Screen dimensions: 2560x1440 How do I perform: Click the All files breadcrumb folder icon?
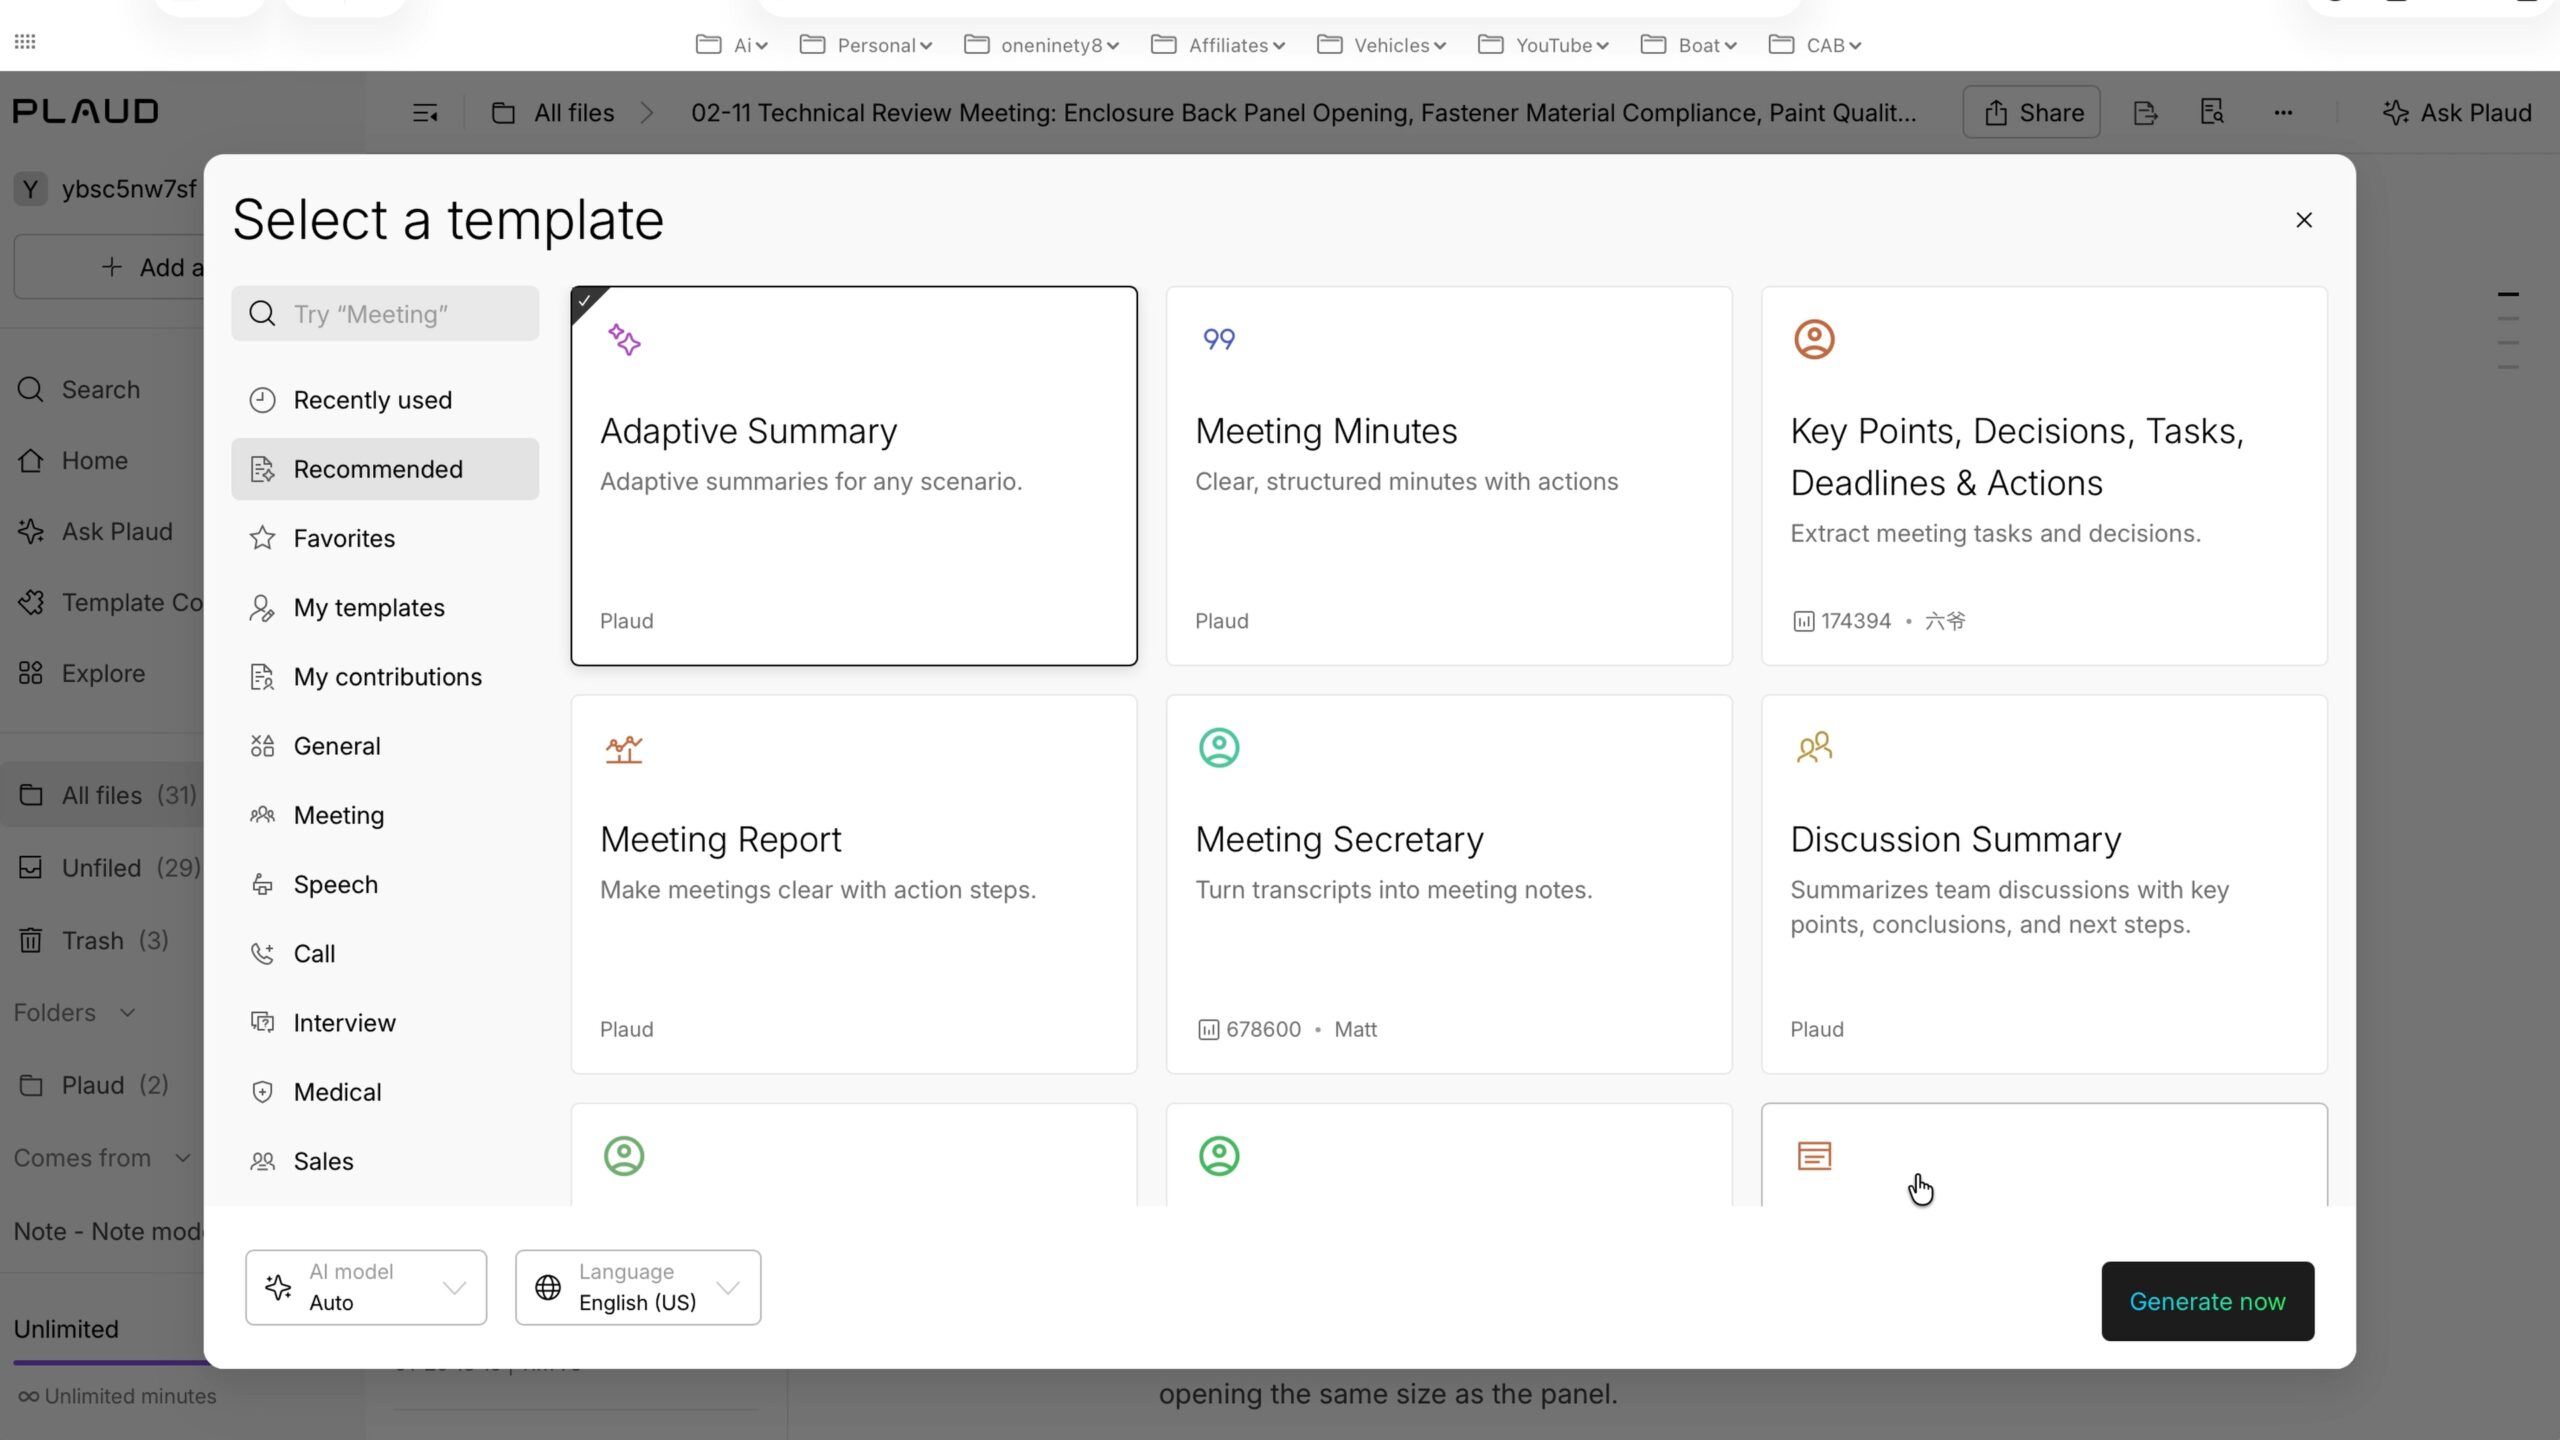(x=504, y=113)
